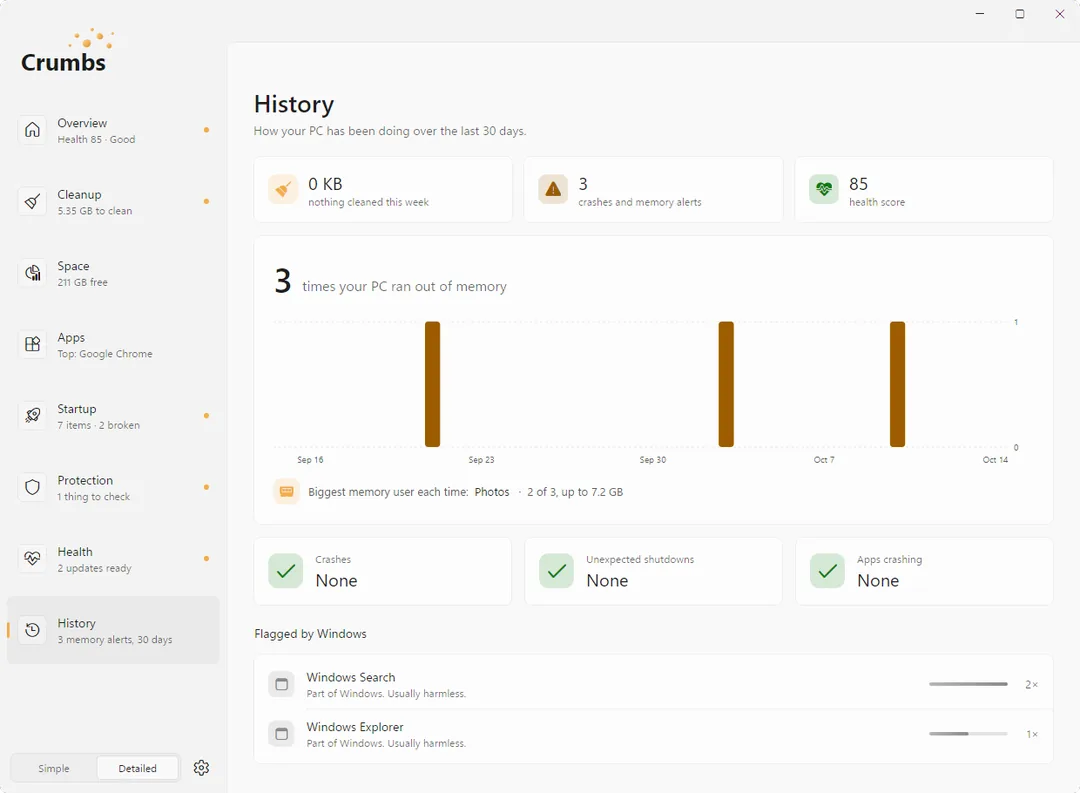The height and width of the screenshot is (793, 1080).
Task: Click the 'Flagged by Windows' heading
Action: point(310,634)
